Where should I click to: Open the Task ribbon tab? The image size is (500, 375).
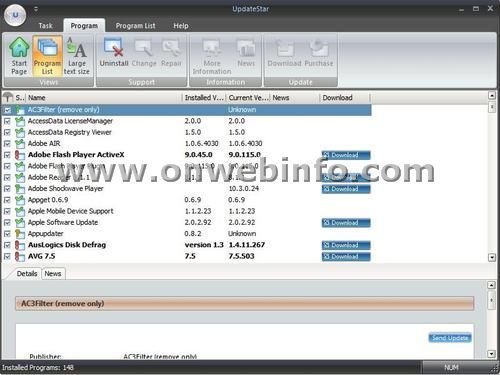(45, 26)
